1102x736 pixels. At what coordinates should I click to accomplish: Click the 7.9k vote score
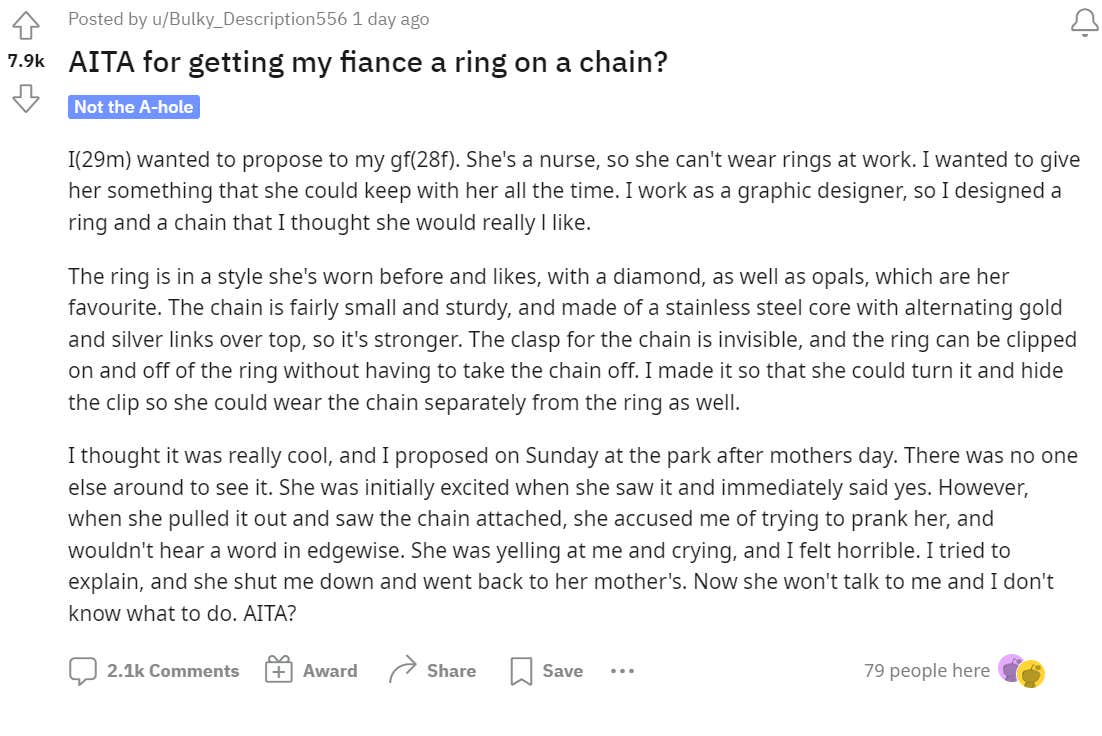coord(26,61)
